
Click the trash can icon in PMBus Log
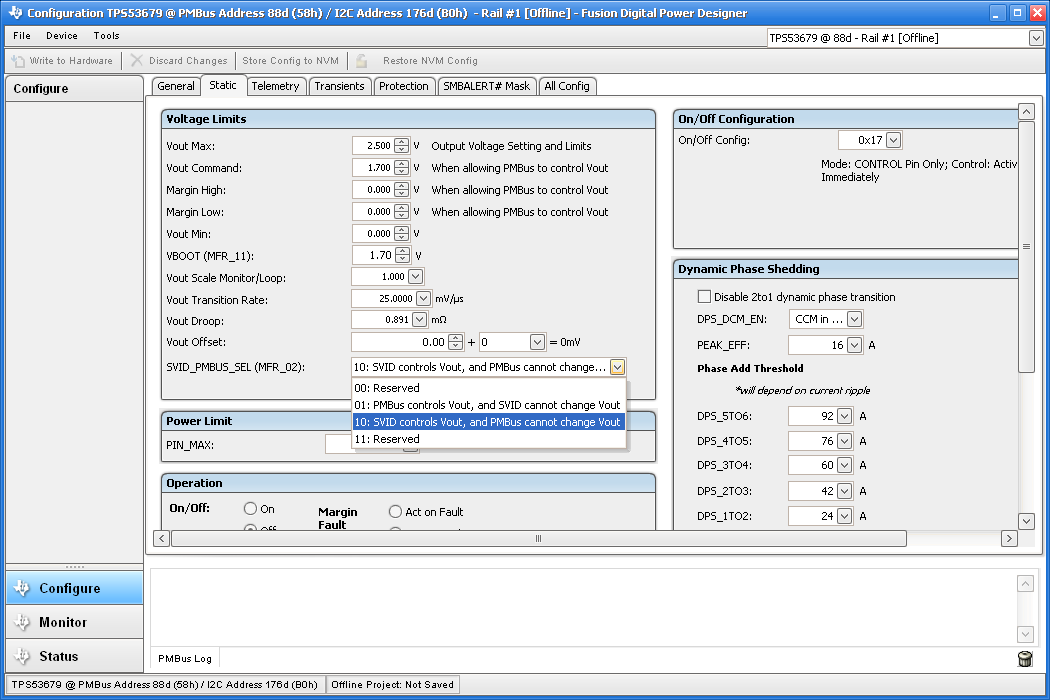[1025, 658]
